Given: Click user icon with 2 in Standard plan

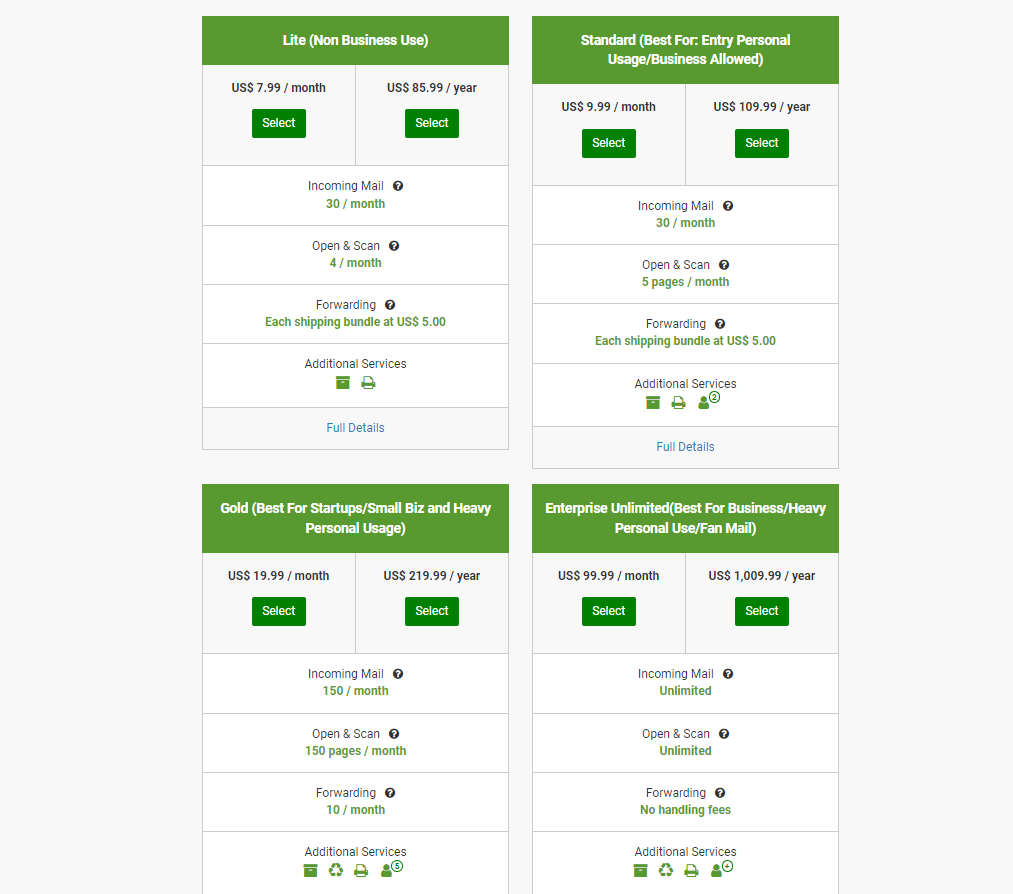Looking at the screenshot, I should pos(709,400).
